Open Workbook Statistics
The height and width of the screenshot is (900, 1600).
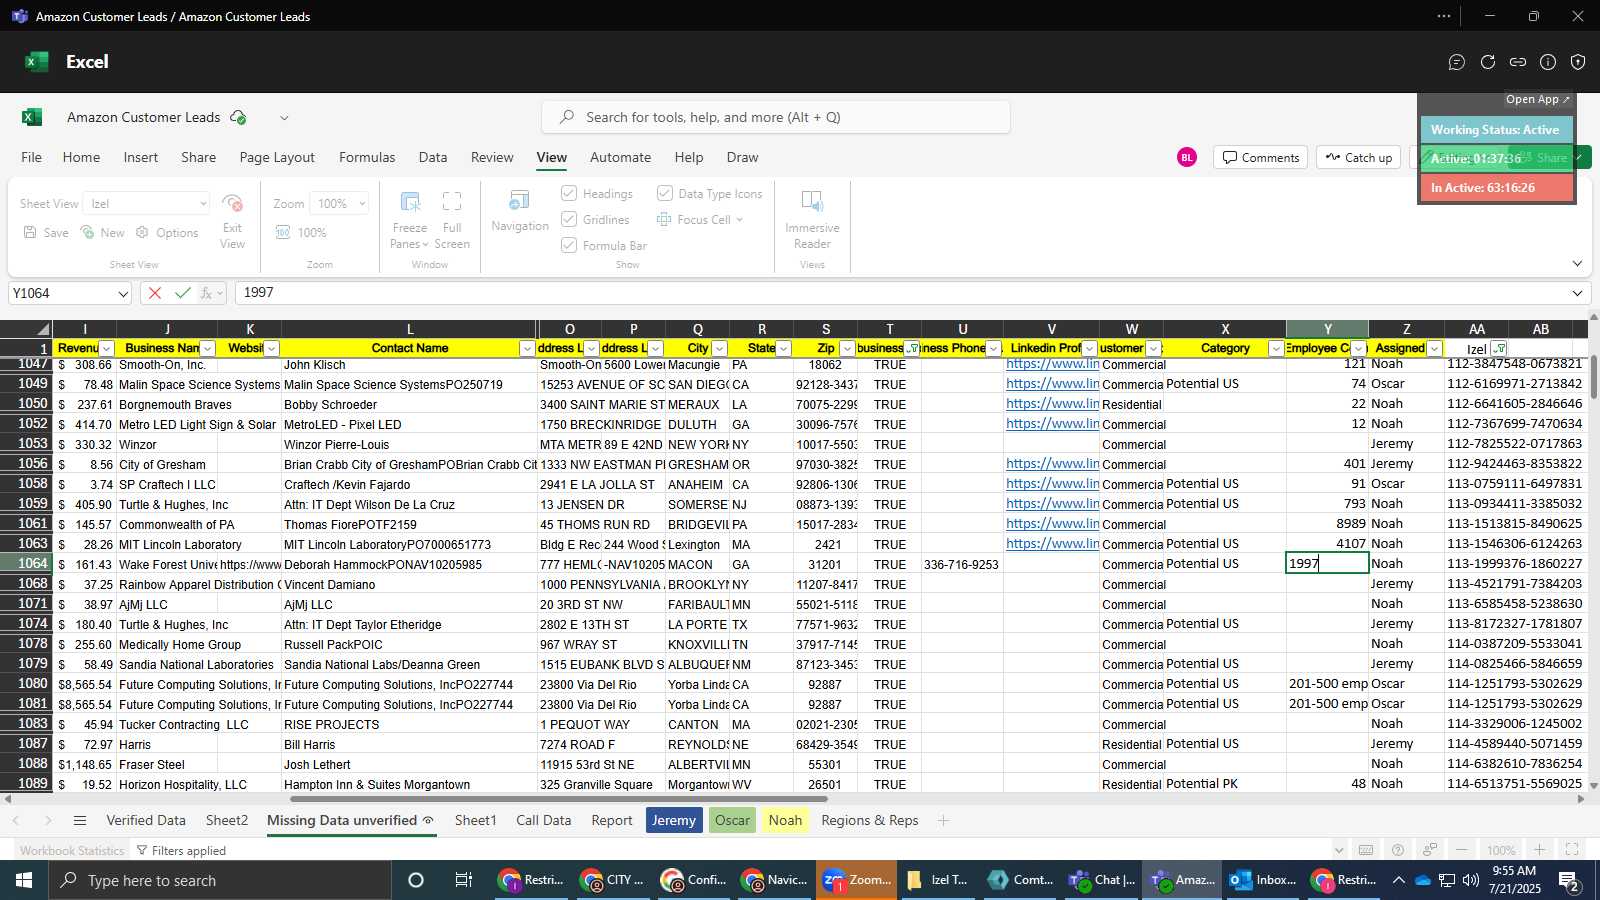point(72,850)
